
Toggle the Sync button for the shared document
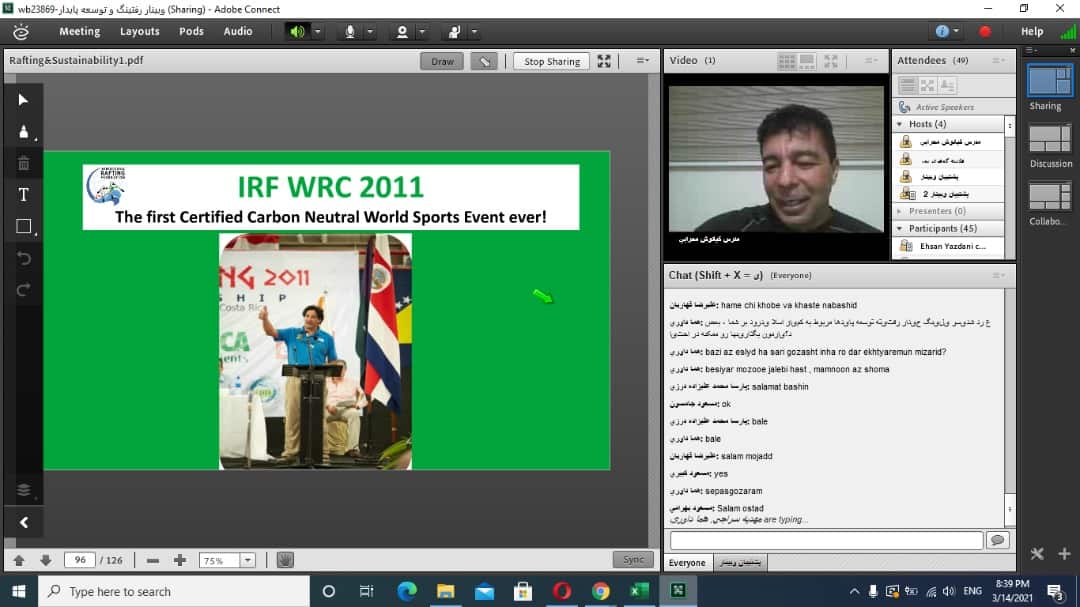[x=633, y=560]
